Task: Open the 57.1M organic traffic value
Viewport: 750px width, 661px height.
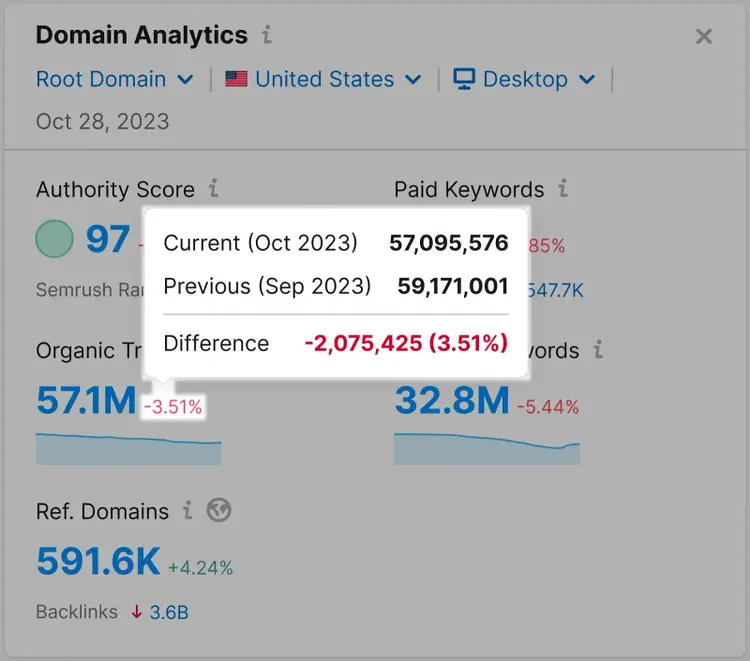Action: 86,400
